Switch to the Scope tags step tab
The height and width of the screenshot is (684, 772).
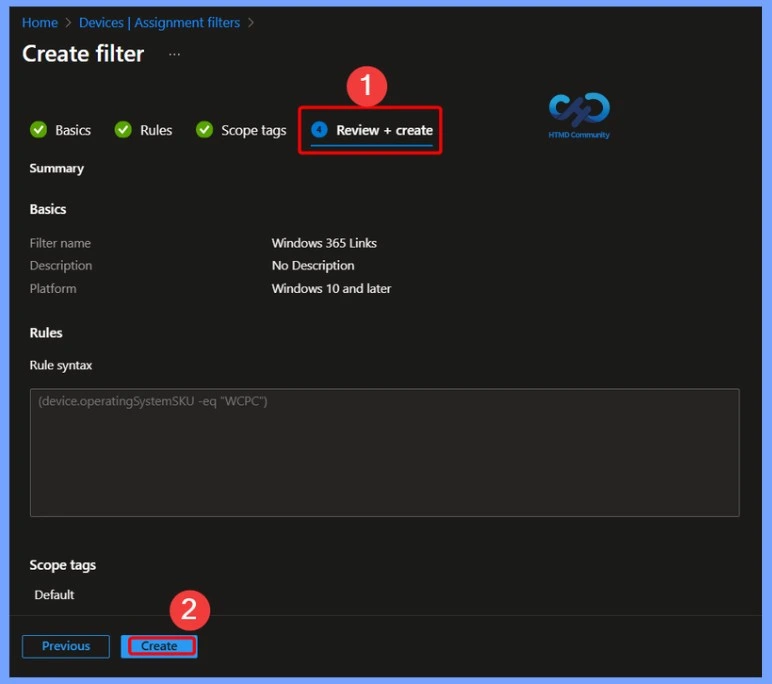pyautogui.click(x=254, y=130)
